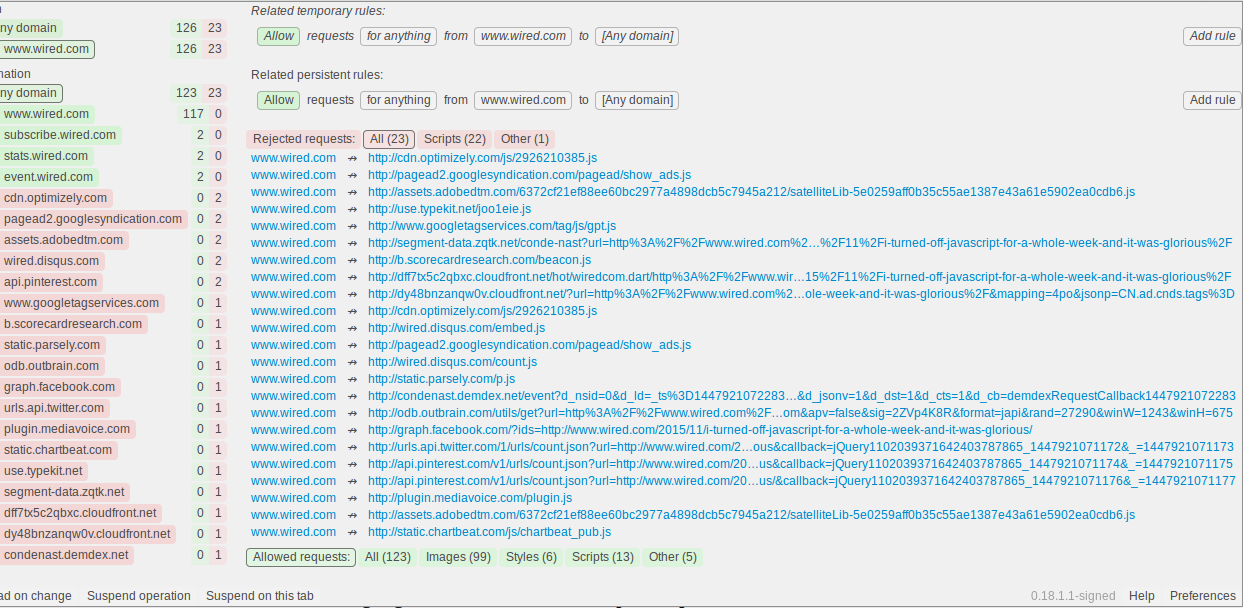Select www.wired.com origin domain
The height and width of the screenshot is (608, 1243).
coord(46,49)
